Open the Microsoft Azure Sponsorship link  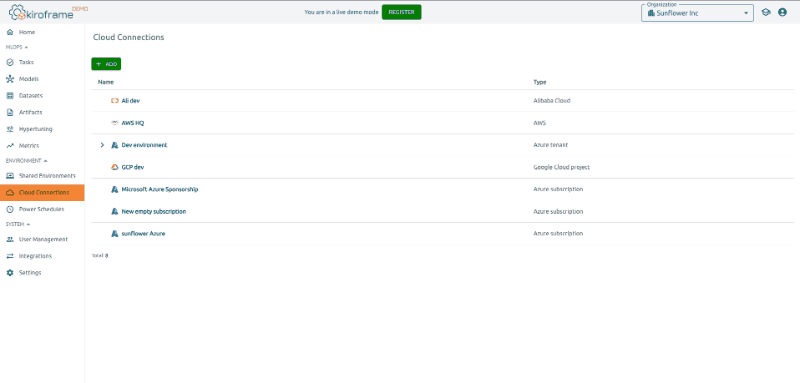[x=160, y=189]
